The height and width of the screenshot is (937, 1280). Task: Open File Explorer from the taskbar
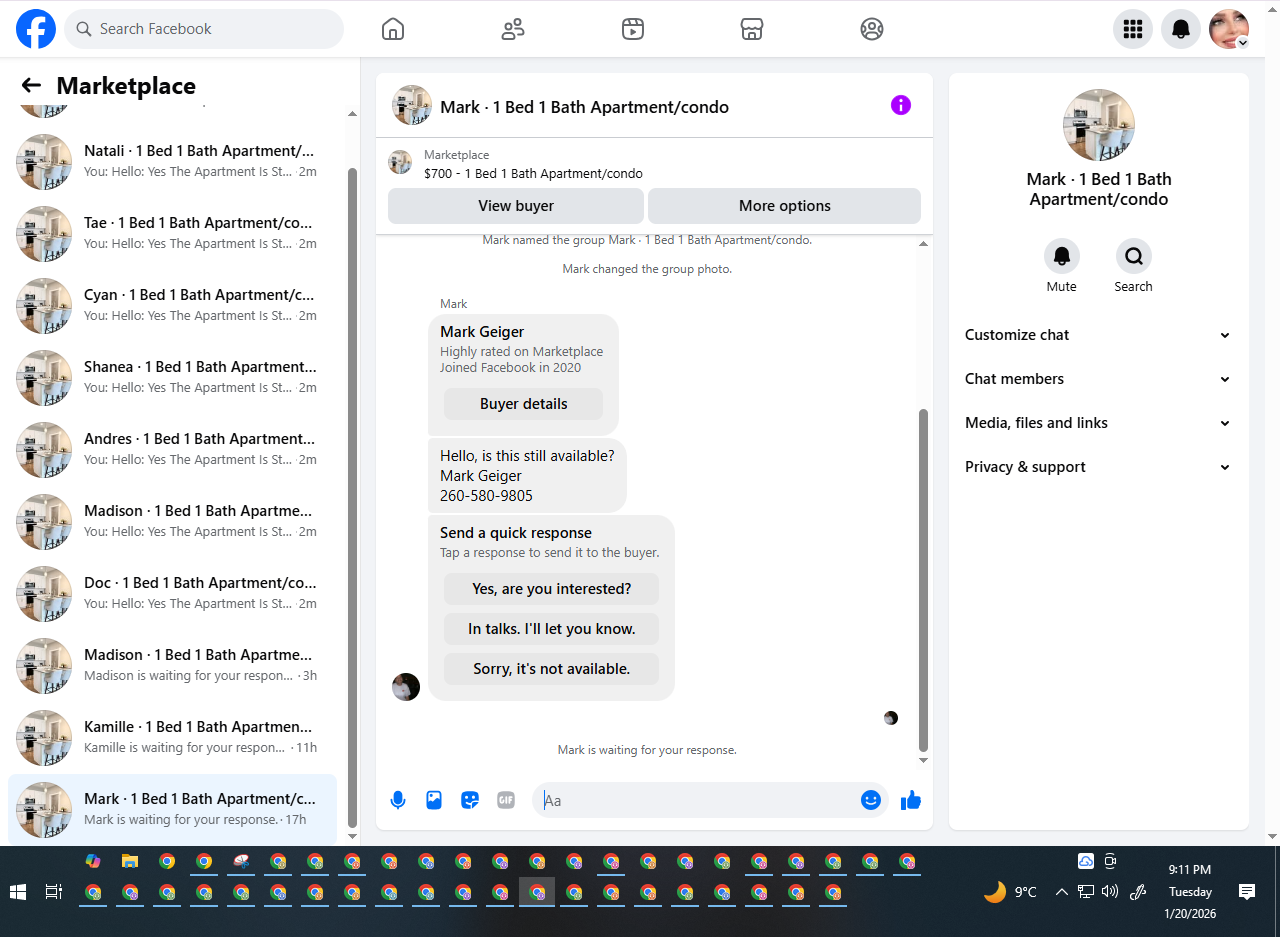pos(129,861)
